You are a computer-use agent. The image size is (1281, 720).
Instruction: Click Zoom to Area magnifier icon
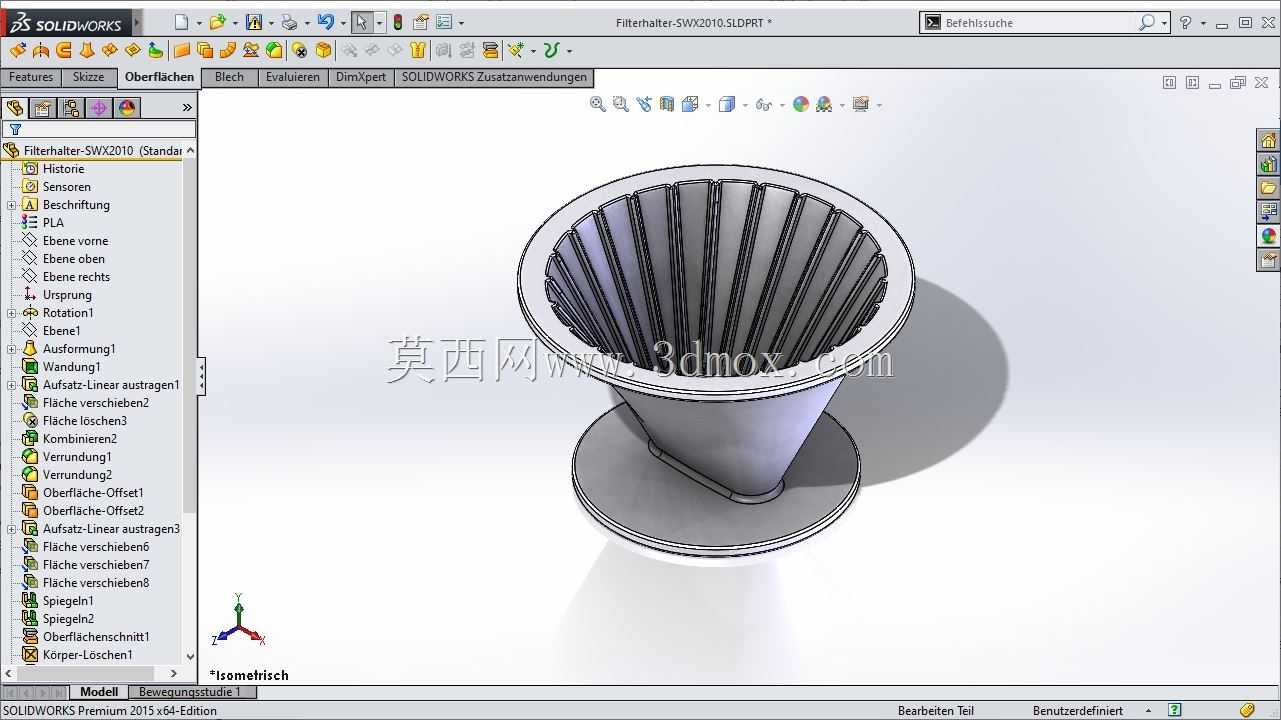[x=620, y=104]
